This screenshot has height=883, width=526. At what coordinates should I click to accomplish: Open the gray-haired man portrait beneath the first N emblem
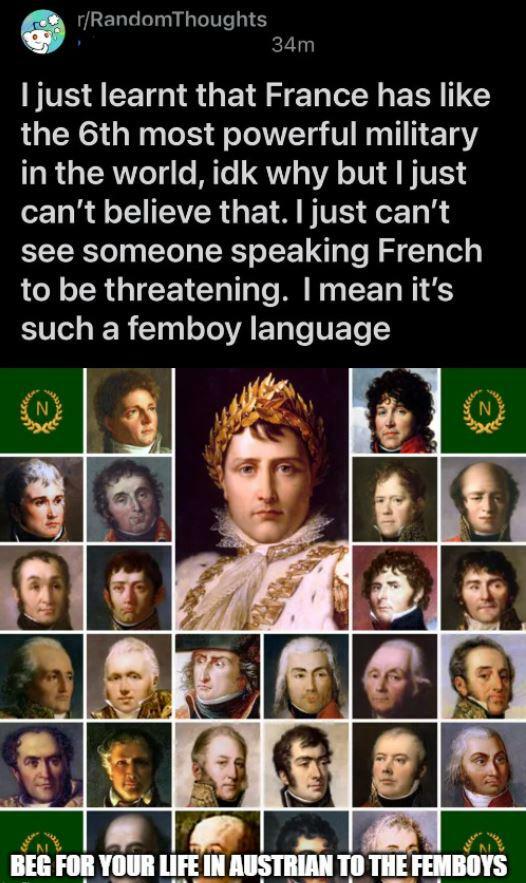click(41, 499)
